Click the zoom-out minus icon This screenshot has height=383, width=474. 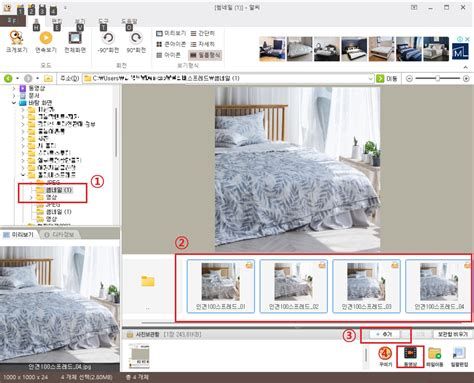(409, 78)
